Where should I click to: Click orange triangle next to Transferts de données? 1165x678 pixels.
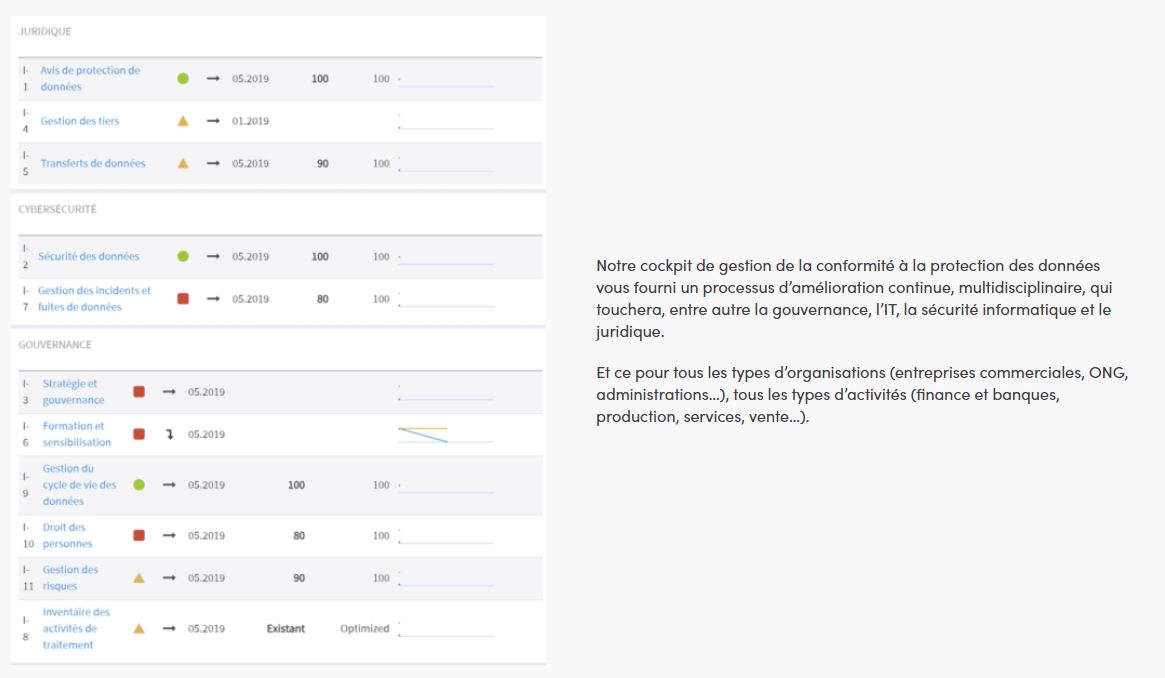pyautogui.click(x=183, y=163)
